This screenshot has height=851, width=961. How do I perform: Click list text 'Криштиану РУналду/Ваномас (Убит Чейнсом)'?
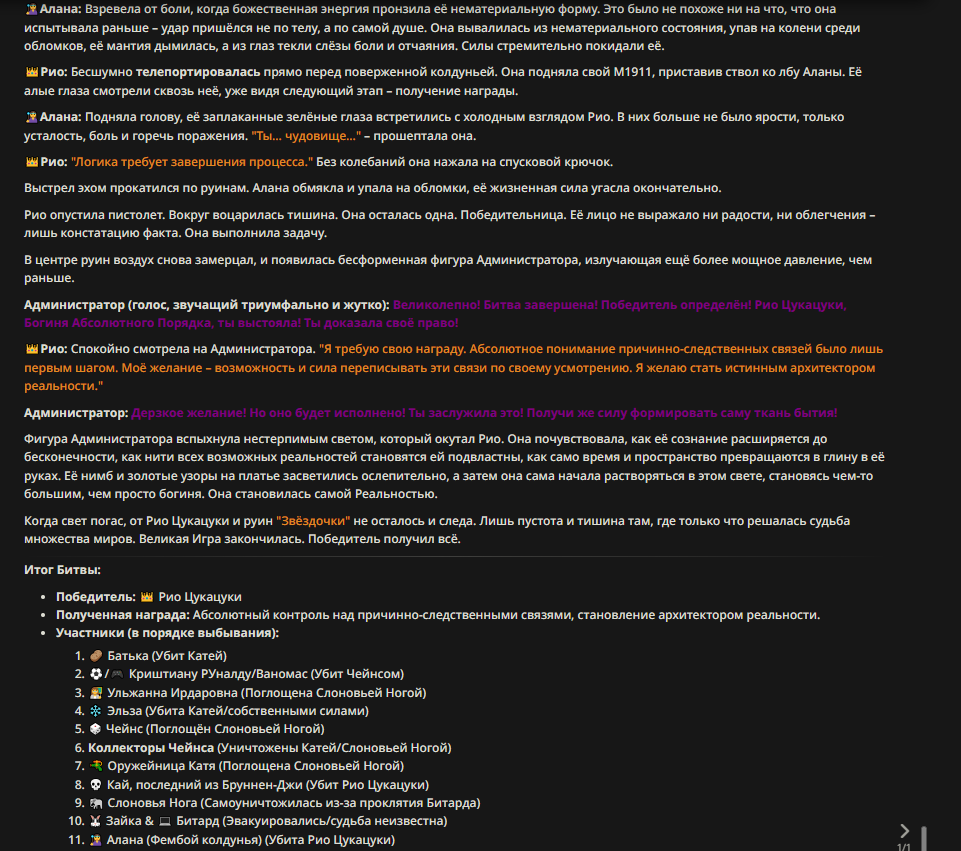point(266,674)
